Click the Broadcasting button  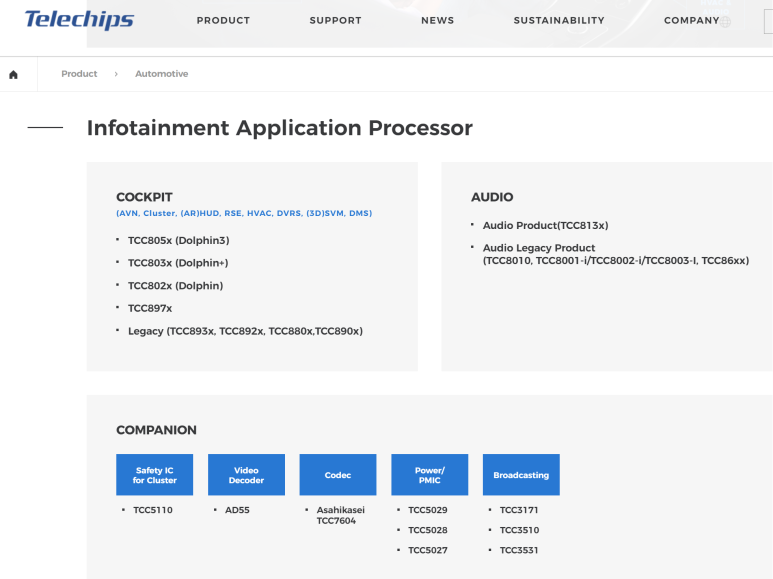click(521, 475)
